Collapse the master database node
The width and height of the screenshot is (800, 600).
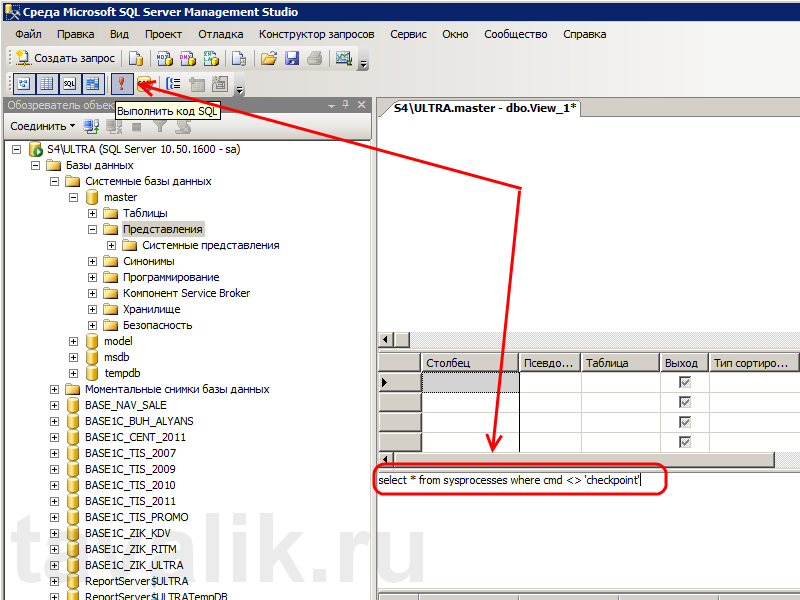click(73, 197)
